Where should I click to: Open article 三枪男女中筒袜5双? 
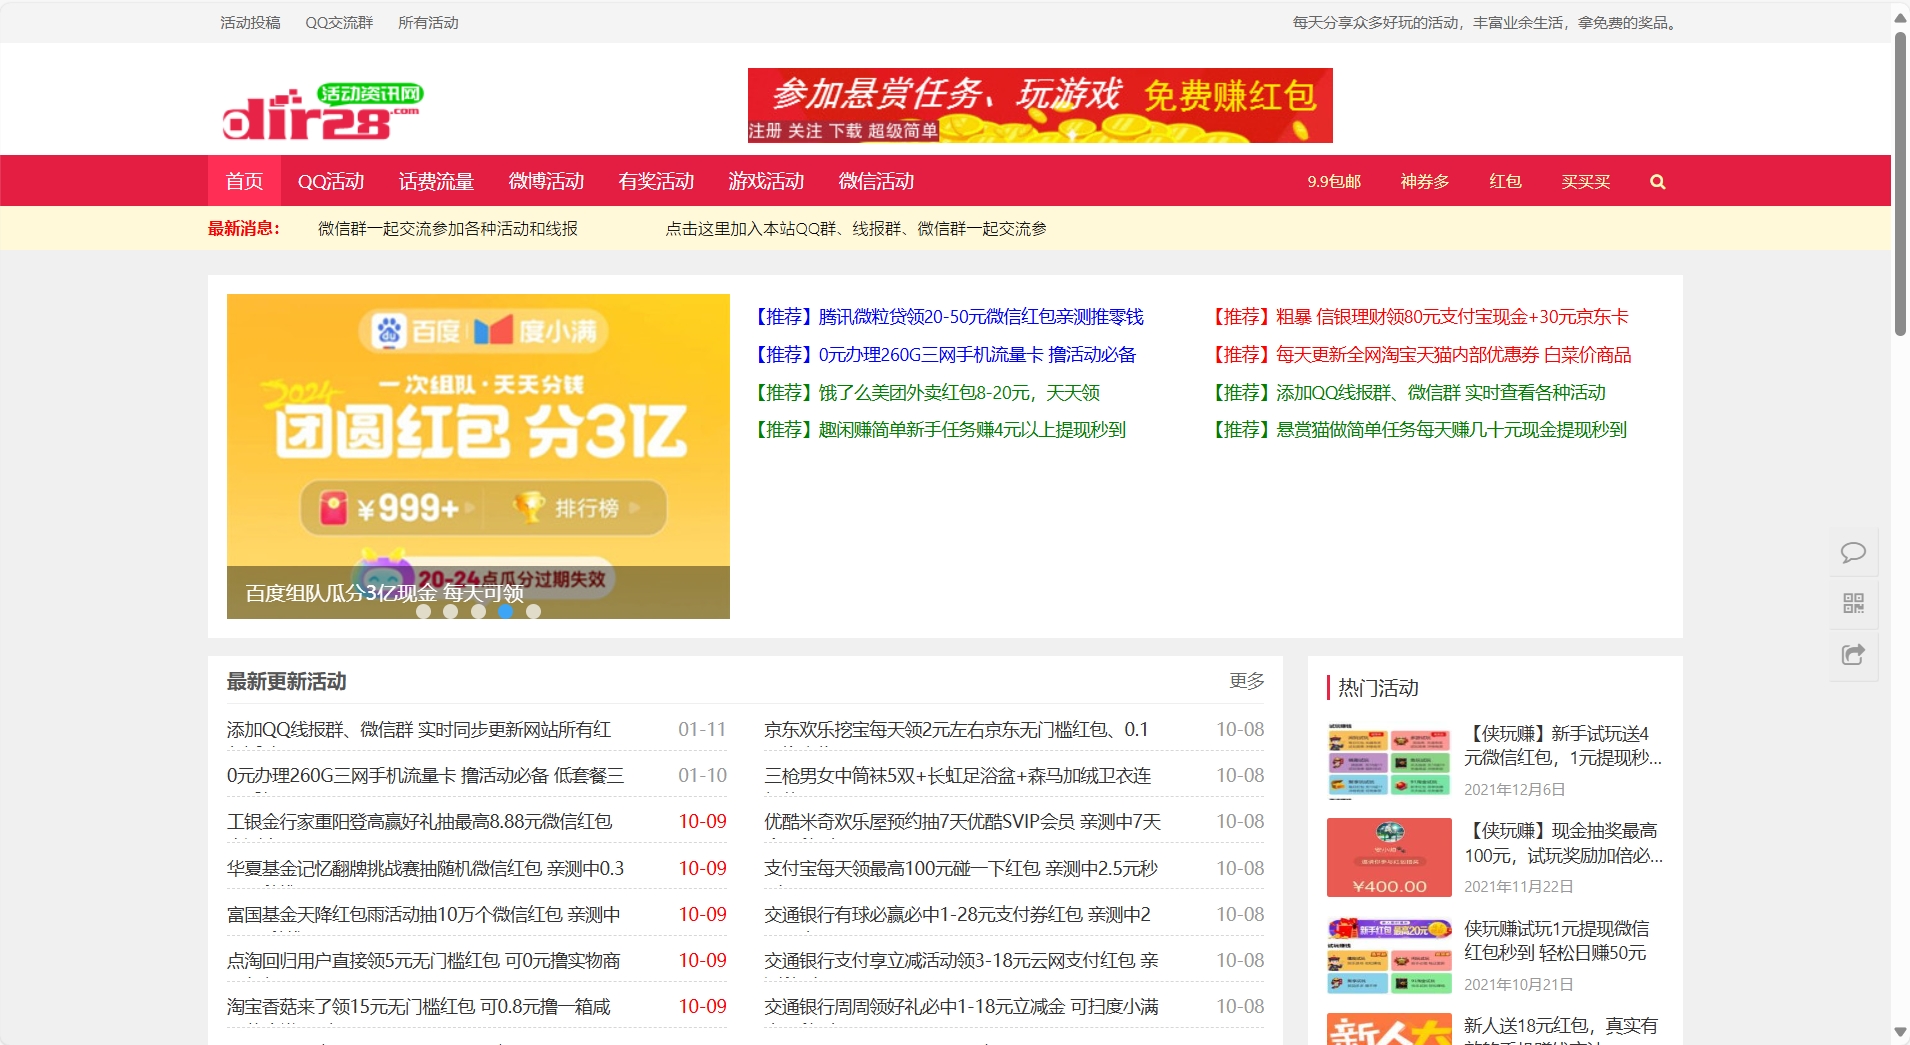958,776
